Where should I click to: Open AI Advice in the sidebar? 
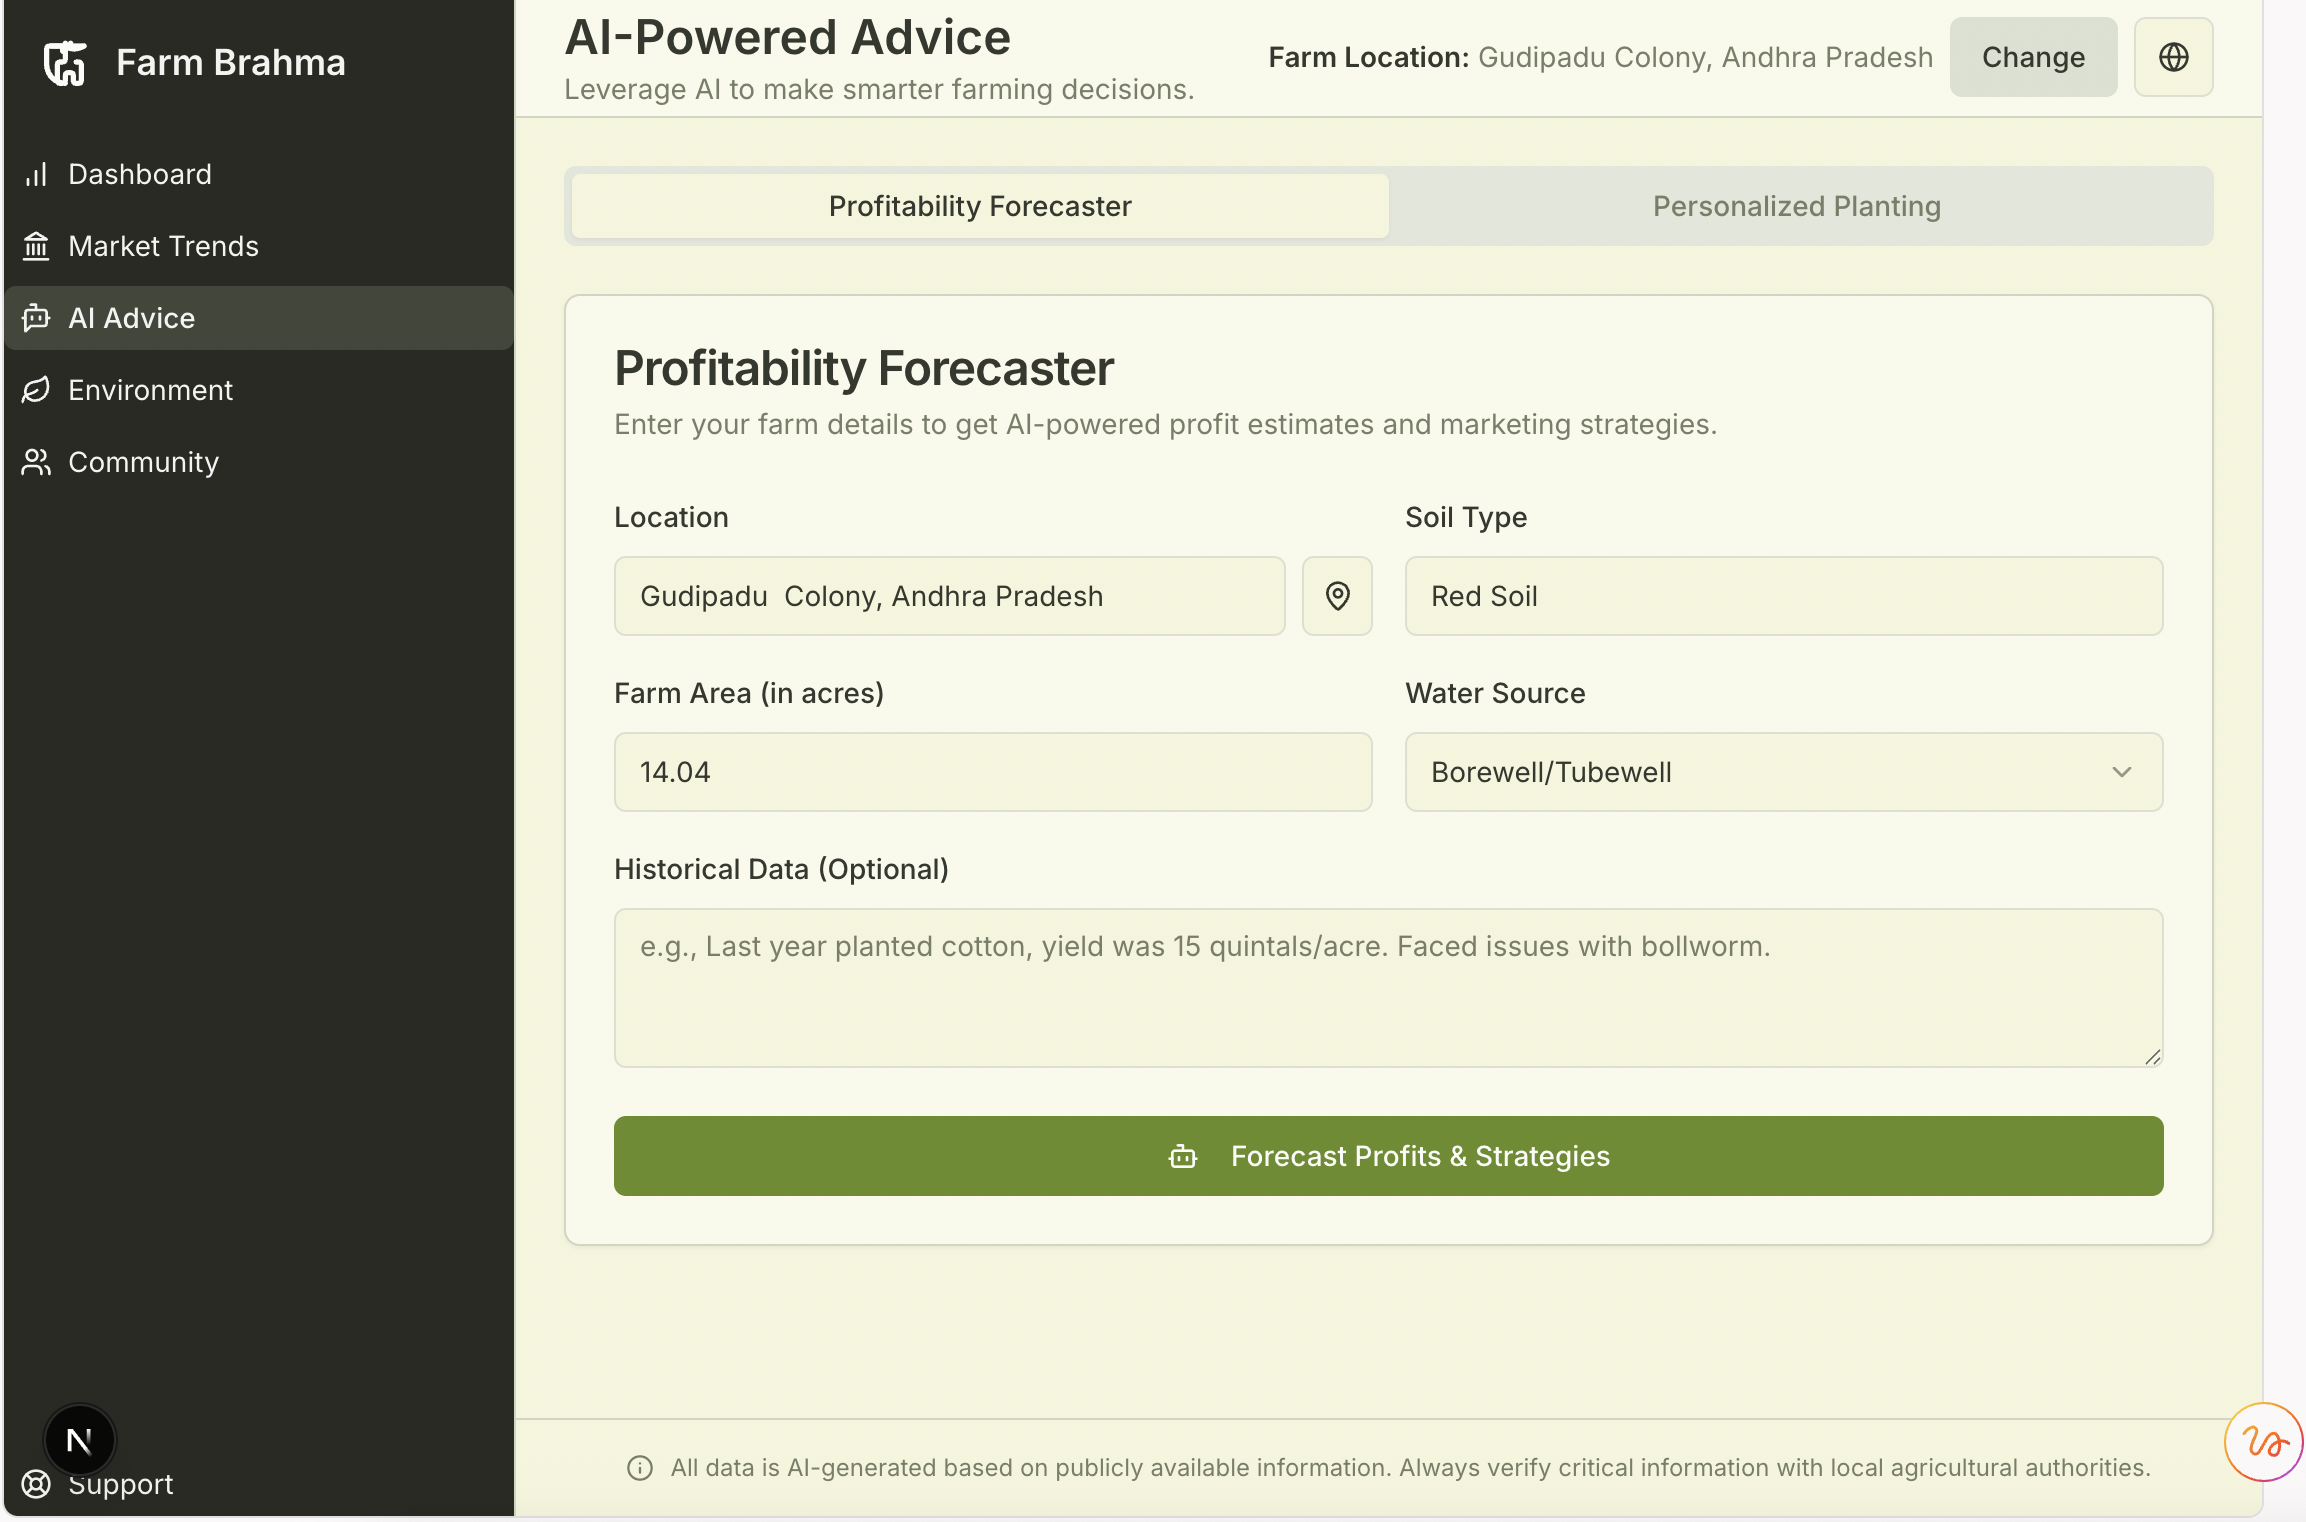132,318
